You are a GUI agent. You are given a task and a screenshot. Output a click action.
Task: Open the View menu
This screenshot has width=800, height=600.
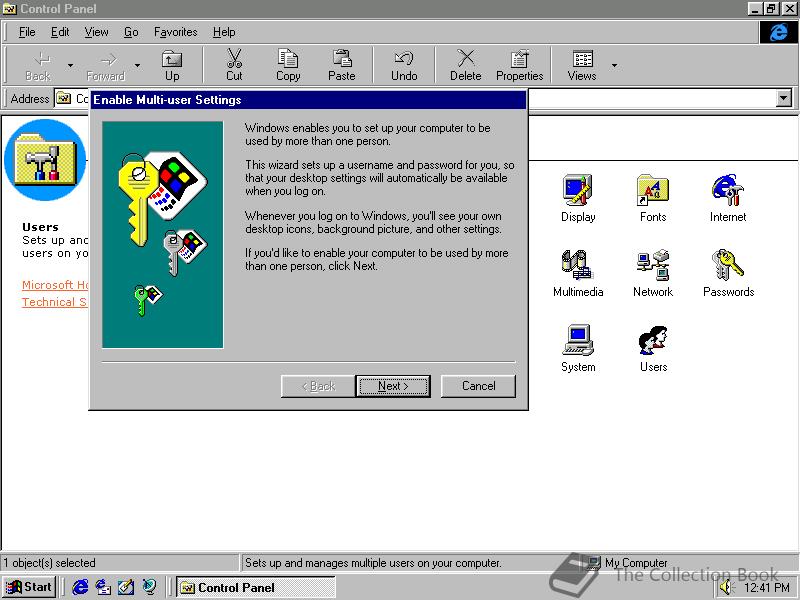[96, 32]
